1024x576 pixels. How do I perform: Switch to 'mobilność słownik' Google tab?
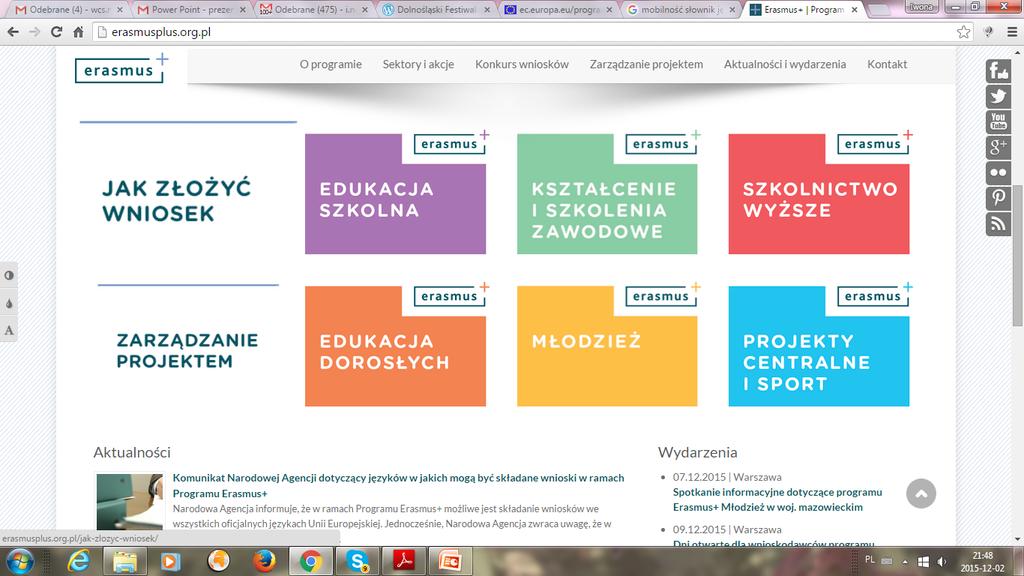pyautogui.click(x=682, y=10)
